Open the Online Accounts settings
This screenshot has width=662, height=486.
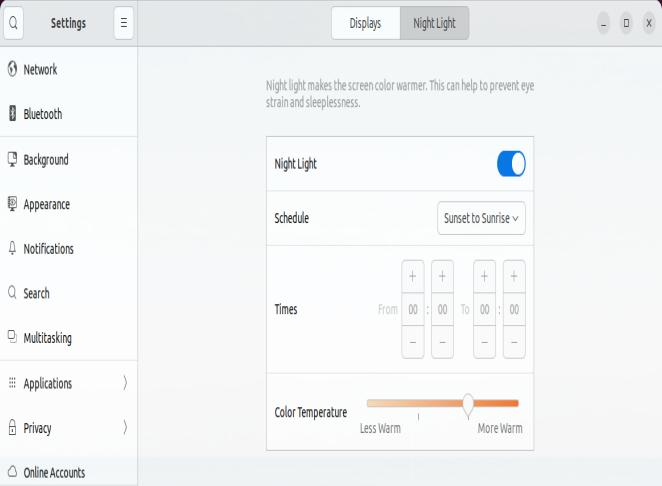pos(54,473)
